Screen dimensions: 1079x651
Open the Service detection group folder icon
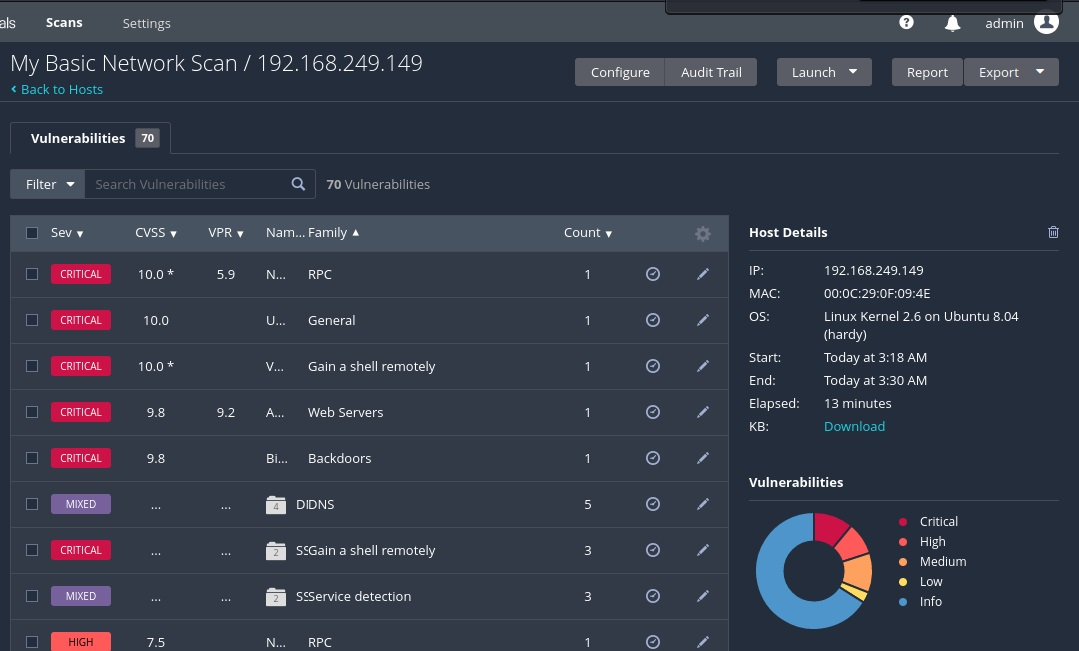[x=276, y=597]
